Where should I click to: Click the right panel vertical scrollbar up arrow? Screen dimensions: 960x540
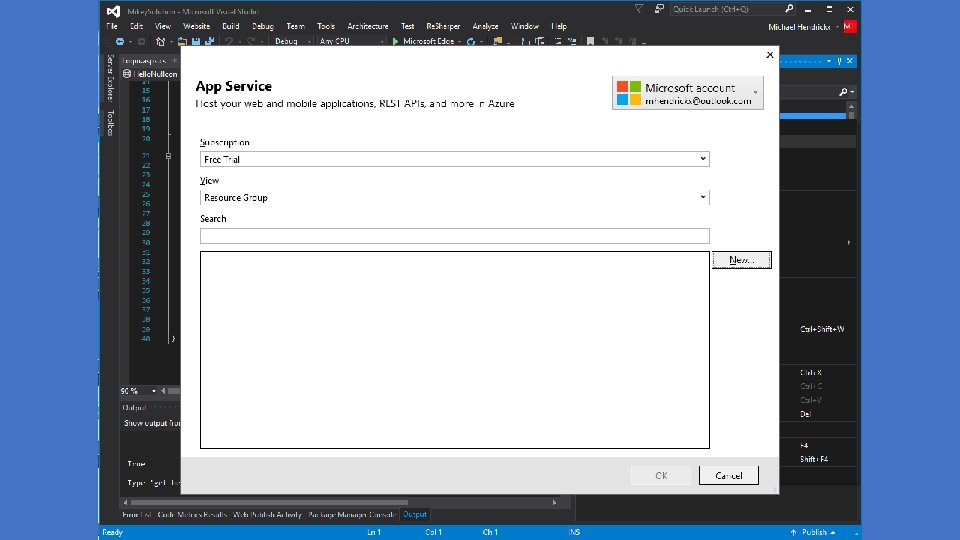pyautogui.click(x=851, y=107)
